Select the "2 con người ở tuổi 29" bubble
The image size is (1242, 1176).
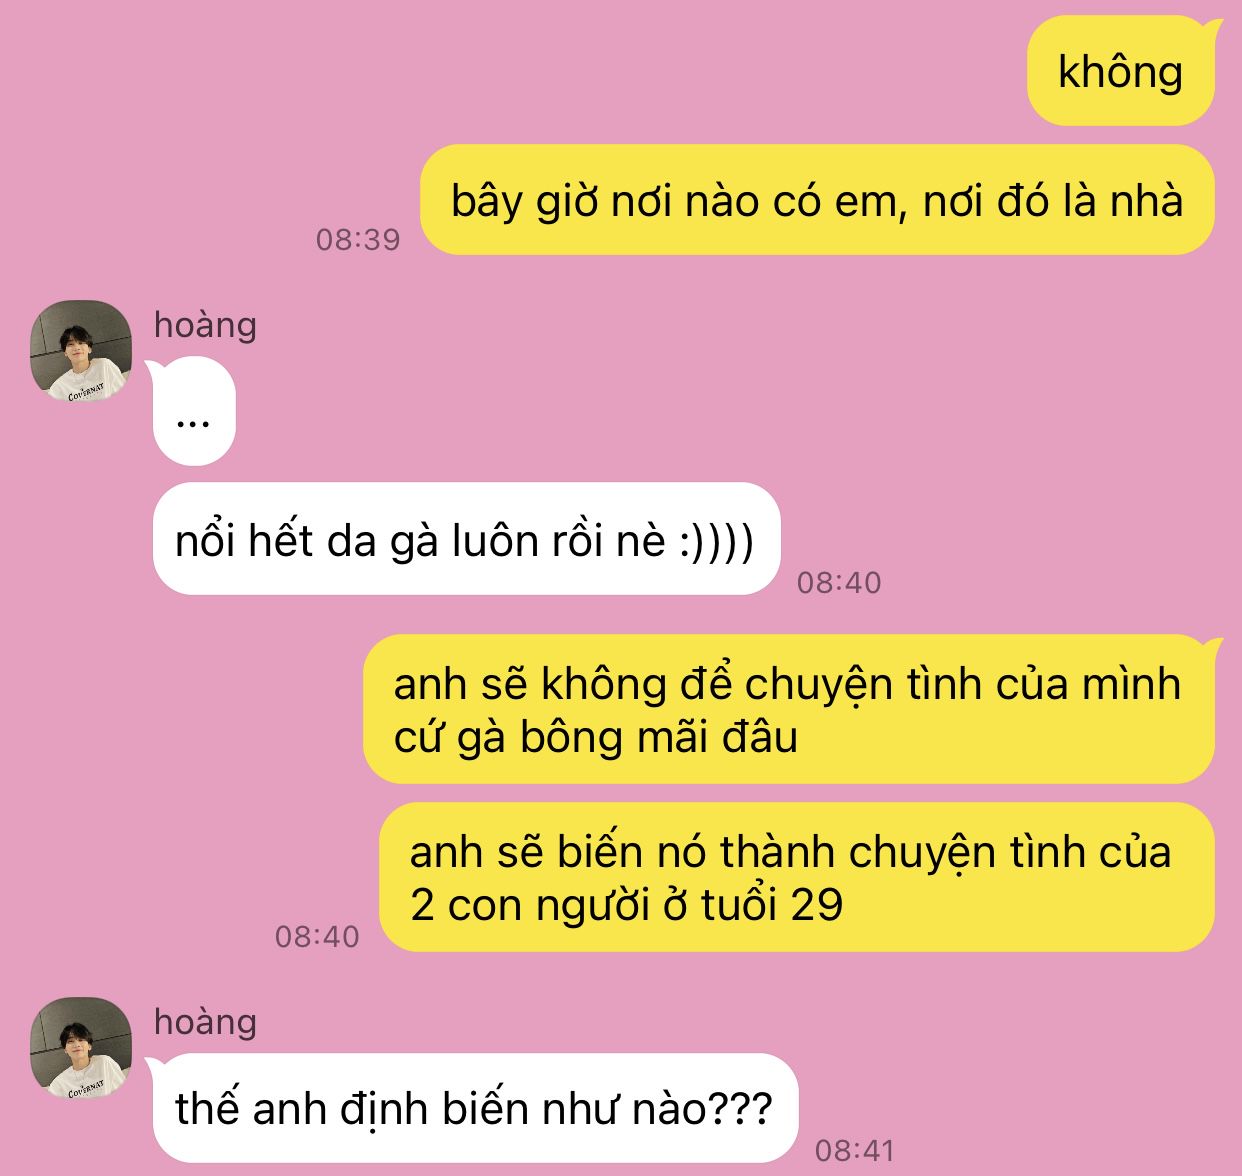[x=797, y=877]
